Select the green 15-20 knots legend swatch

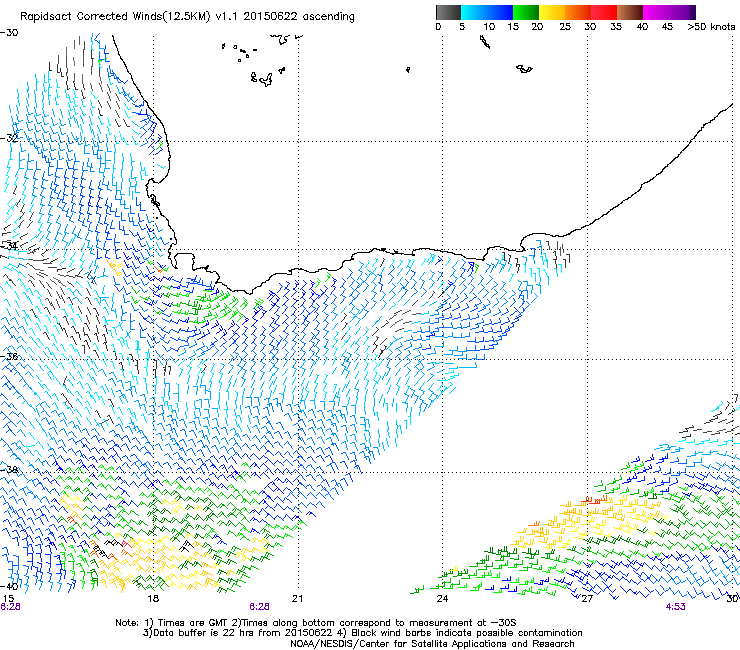click(526, 12)
